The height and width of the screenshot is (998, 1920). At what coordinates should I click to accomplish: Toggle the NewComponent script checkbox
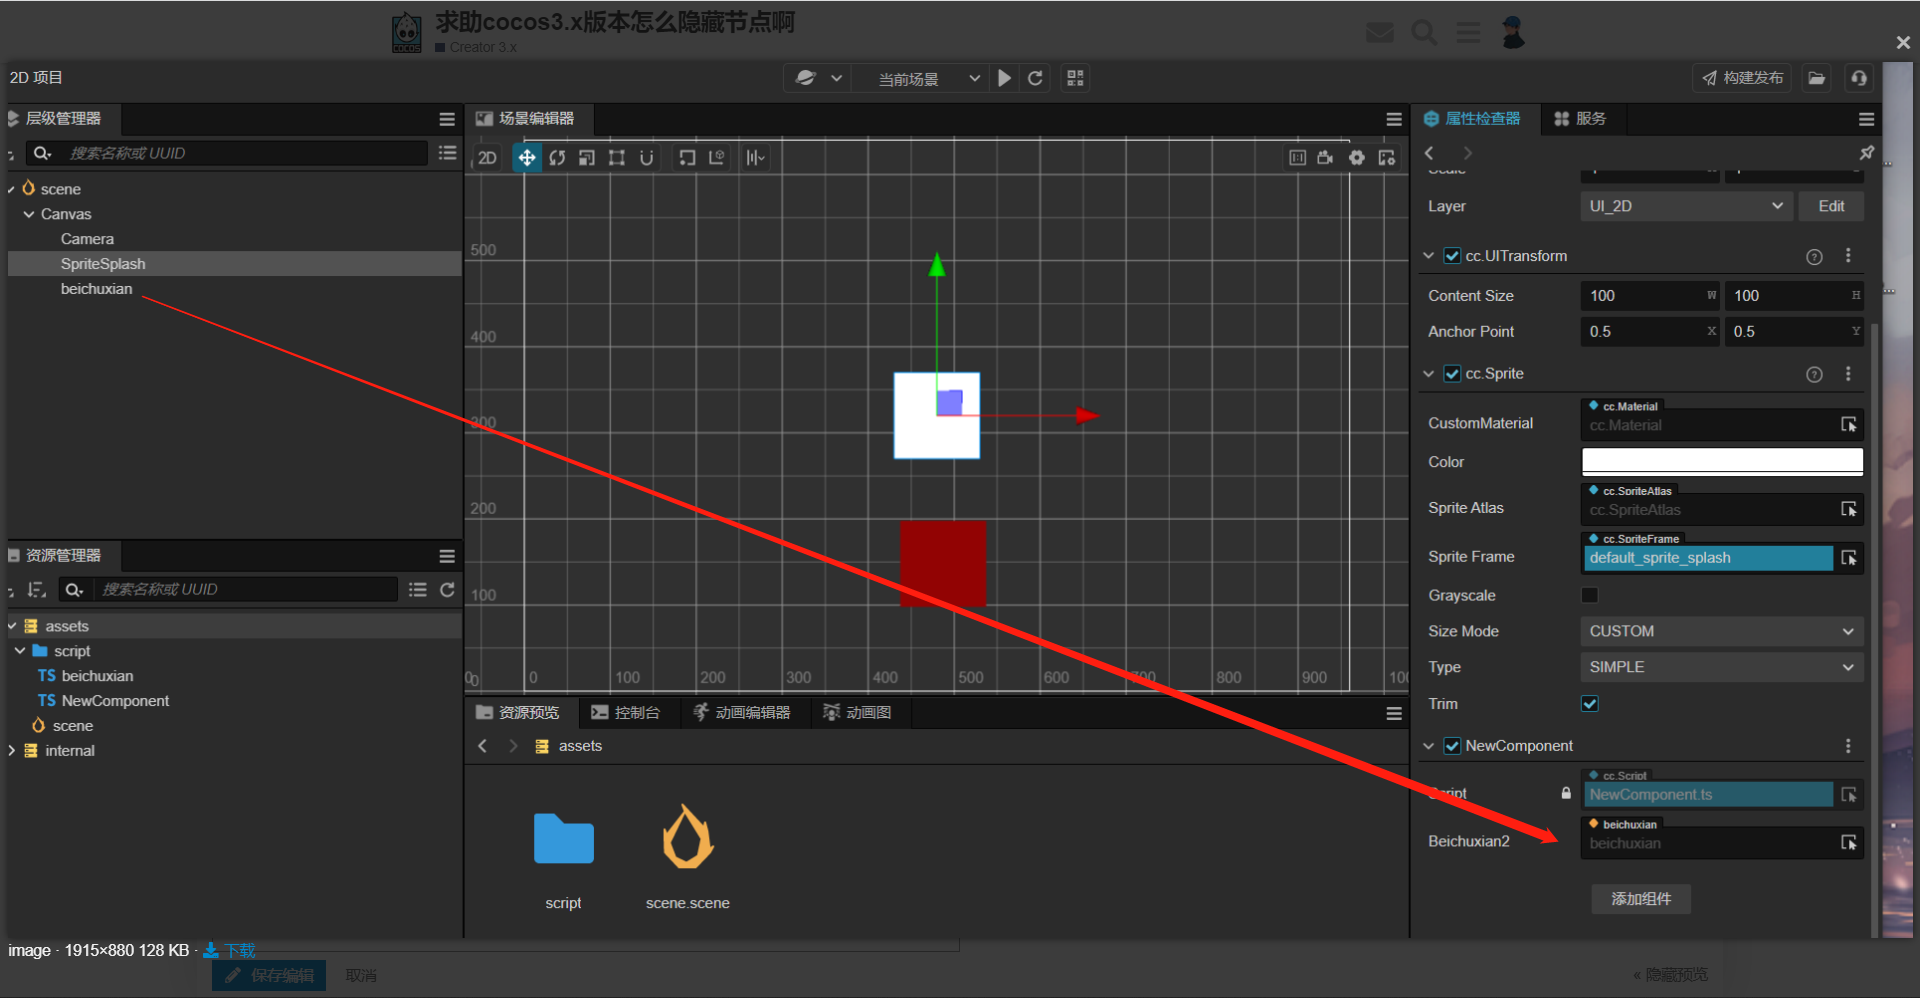click(x=1452, y=746)
